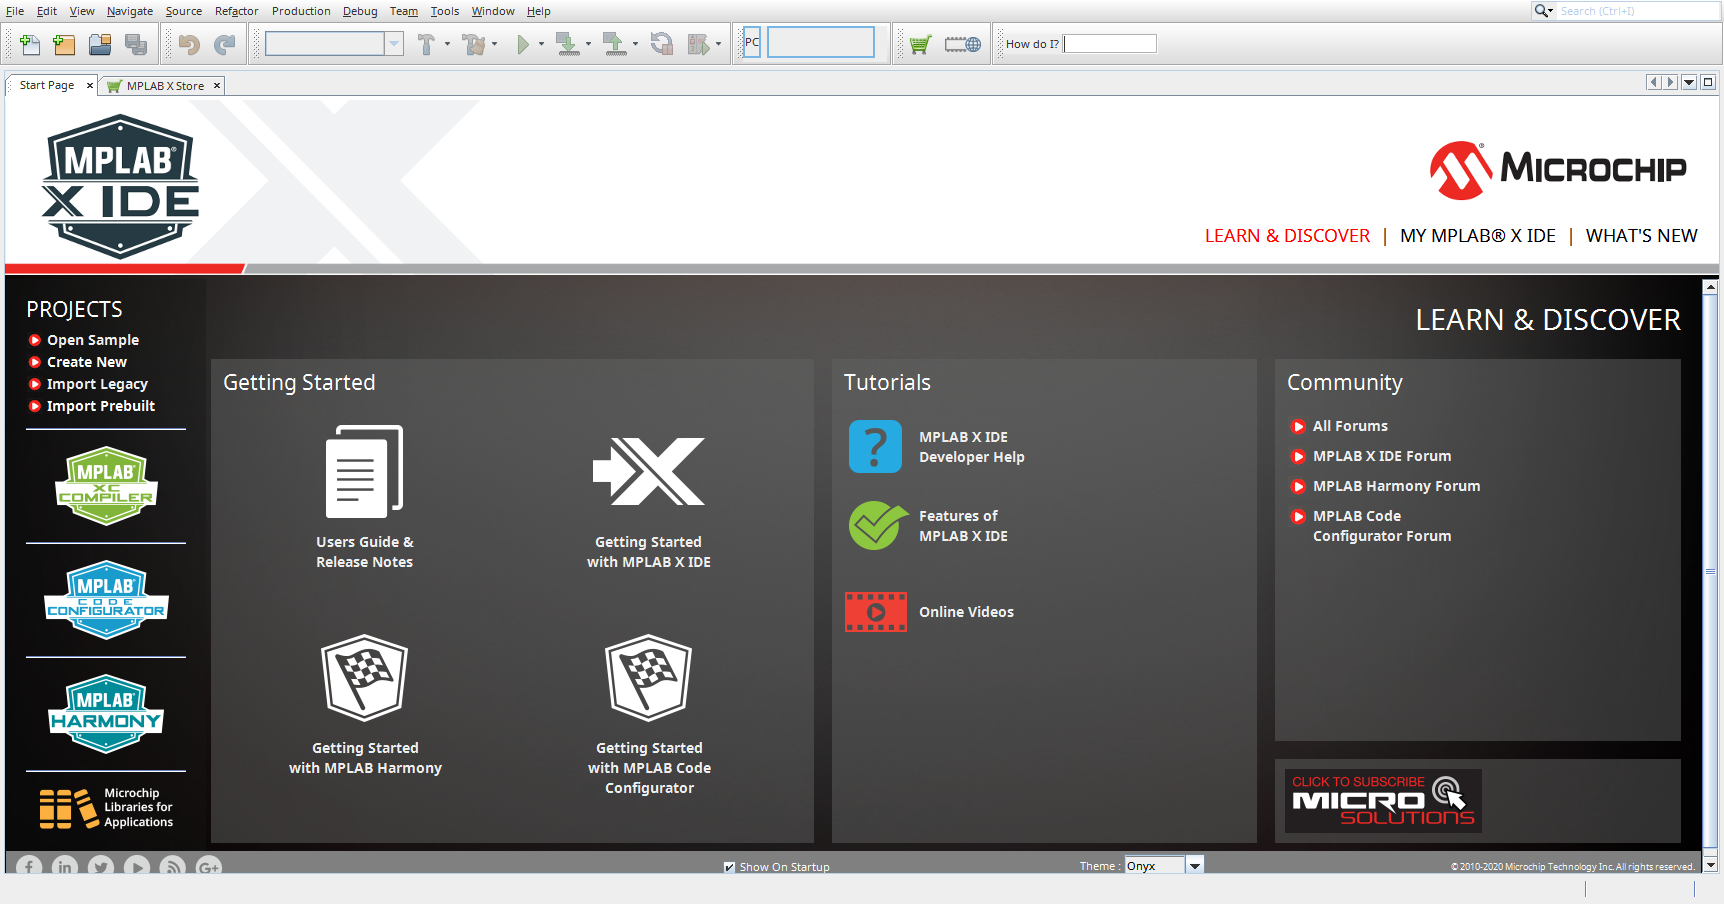Open the MPLAB XC Compiler logo
Image resolution: width=1724 pixels, height=904 pixels.
(x=106, y=486)
